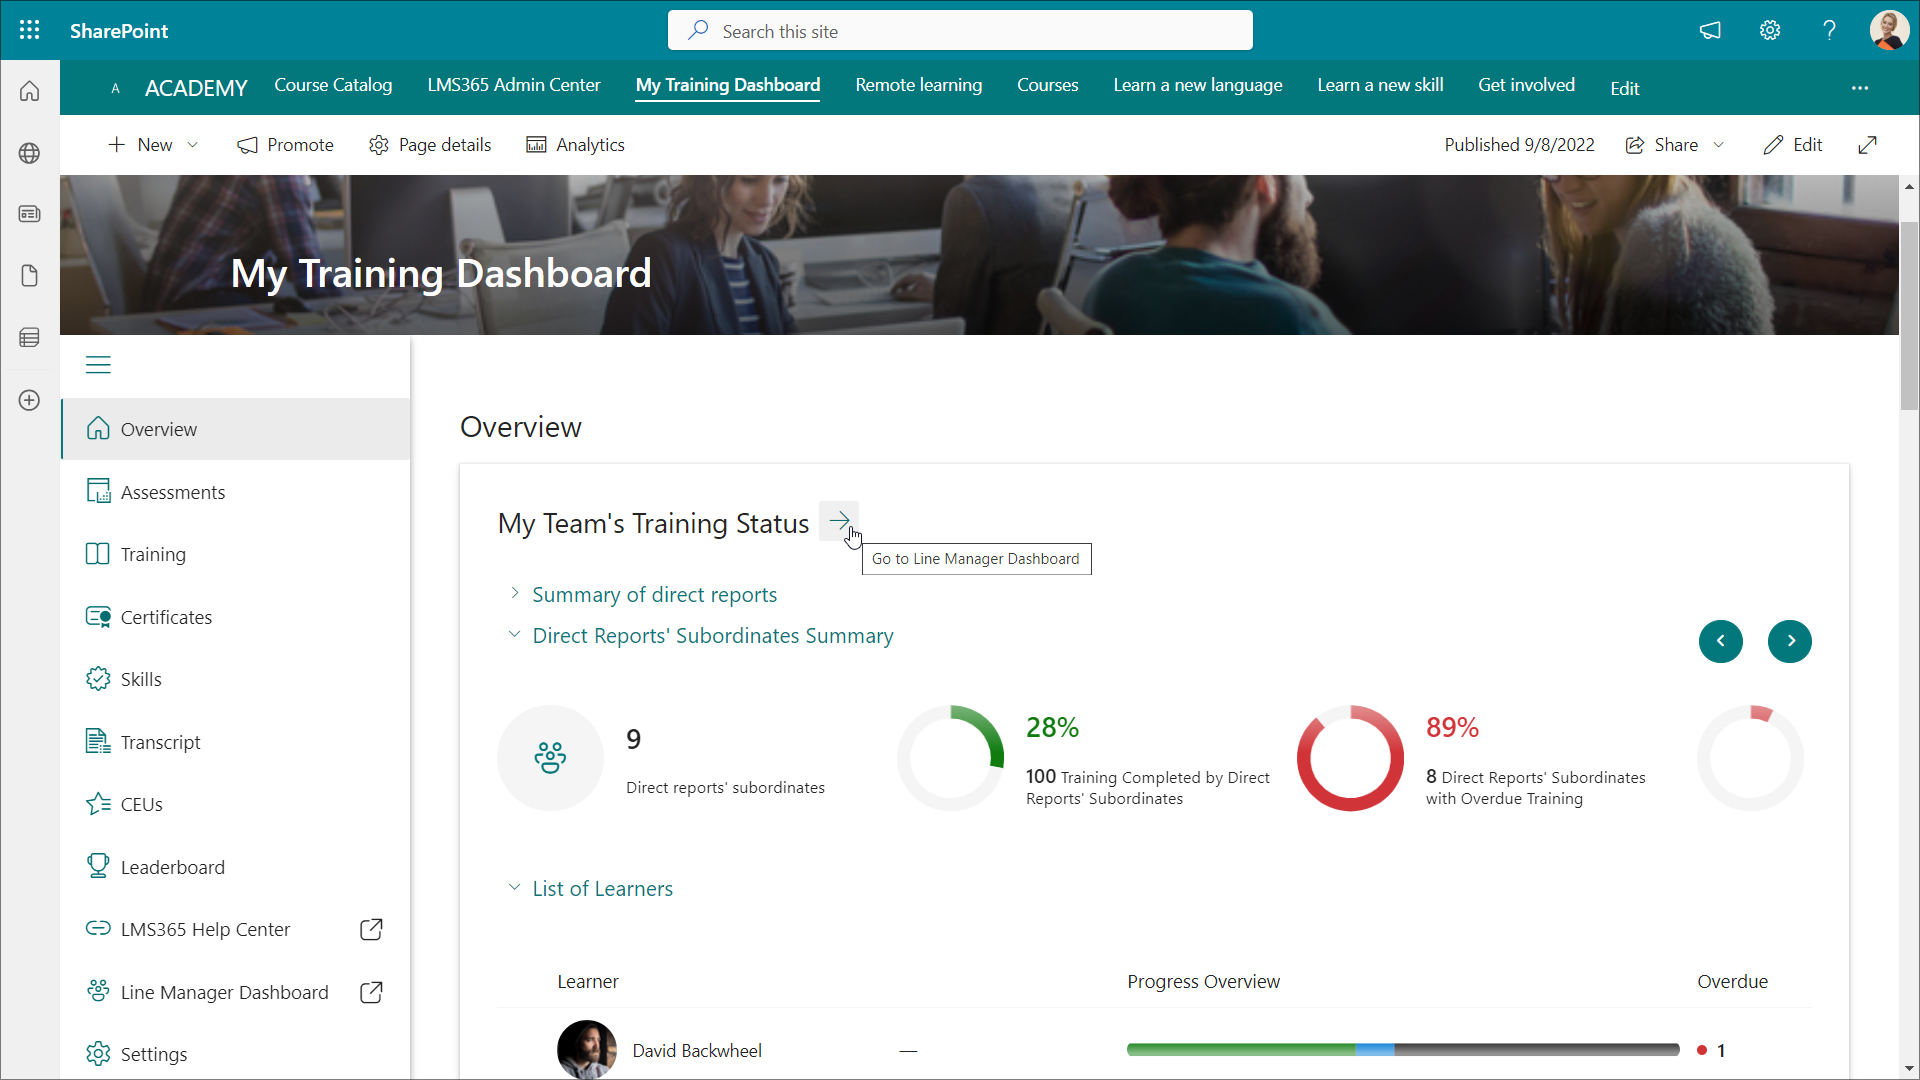Open Remote learning navigation item
The height and width of the screenshot is (1080, 1920).
coord(918,85)
